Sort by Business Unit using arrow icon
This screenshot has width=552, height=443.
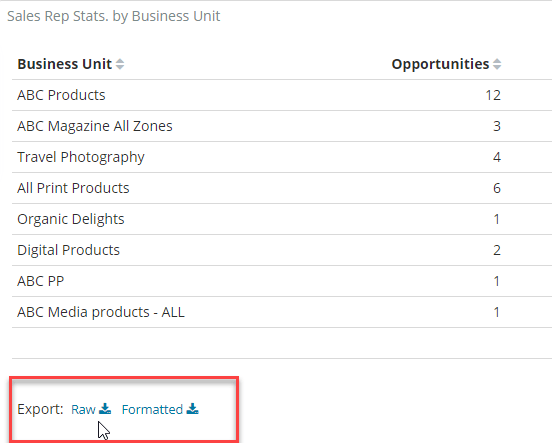[x=120, y=64]
